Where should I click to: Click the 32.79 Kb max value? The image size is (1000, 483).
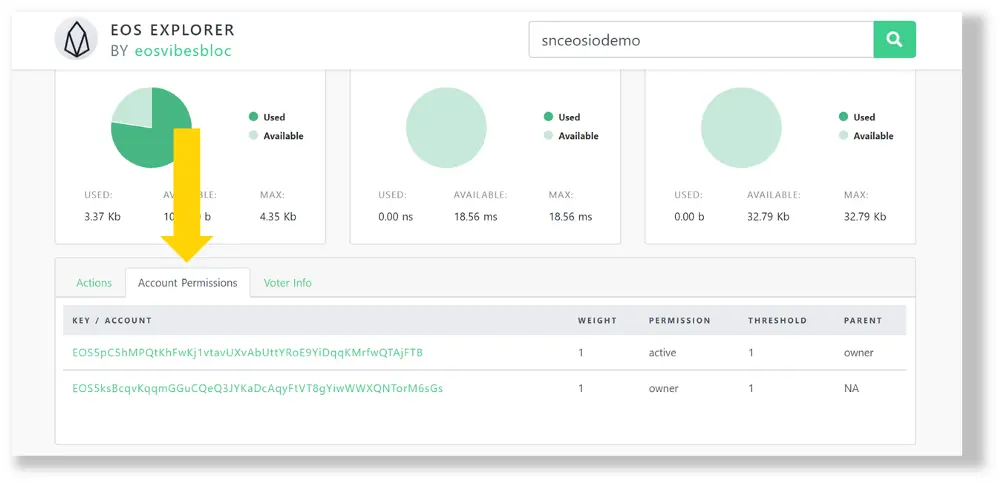tap(865, 216)
